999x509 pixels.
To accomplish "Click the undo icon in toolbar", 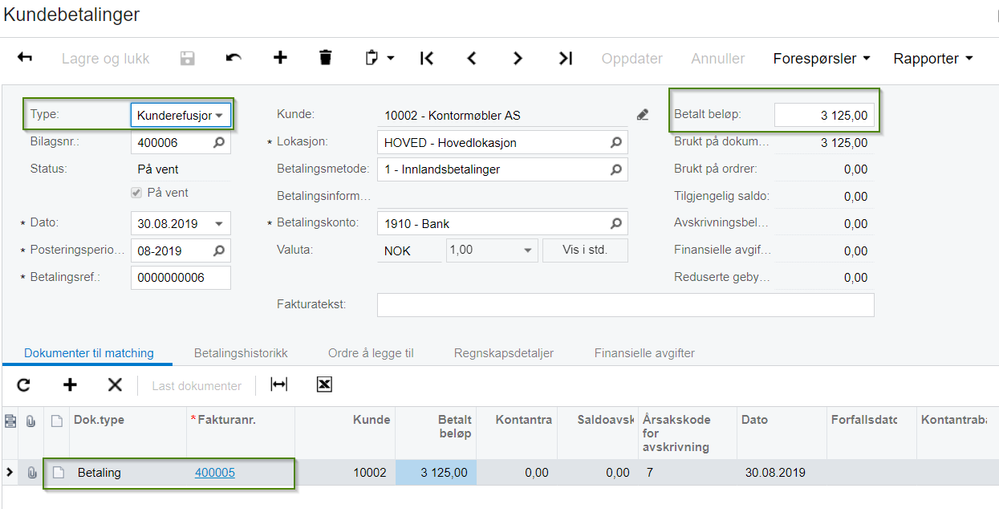I will (x=233, y=58).
